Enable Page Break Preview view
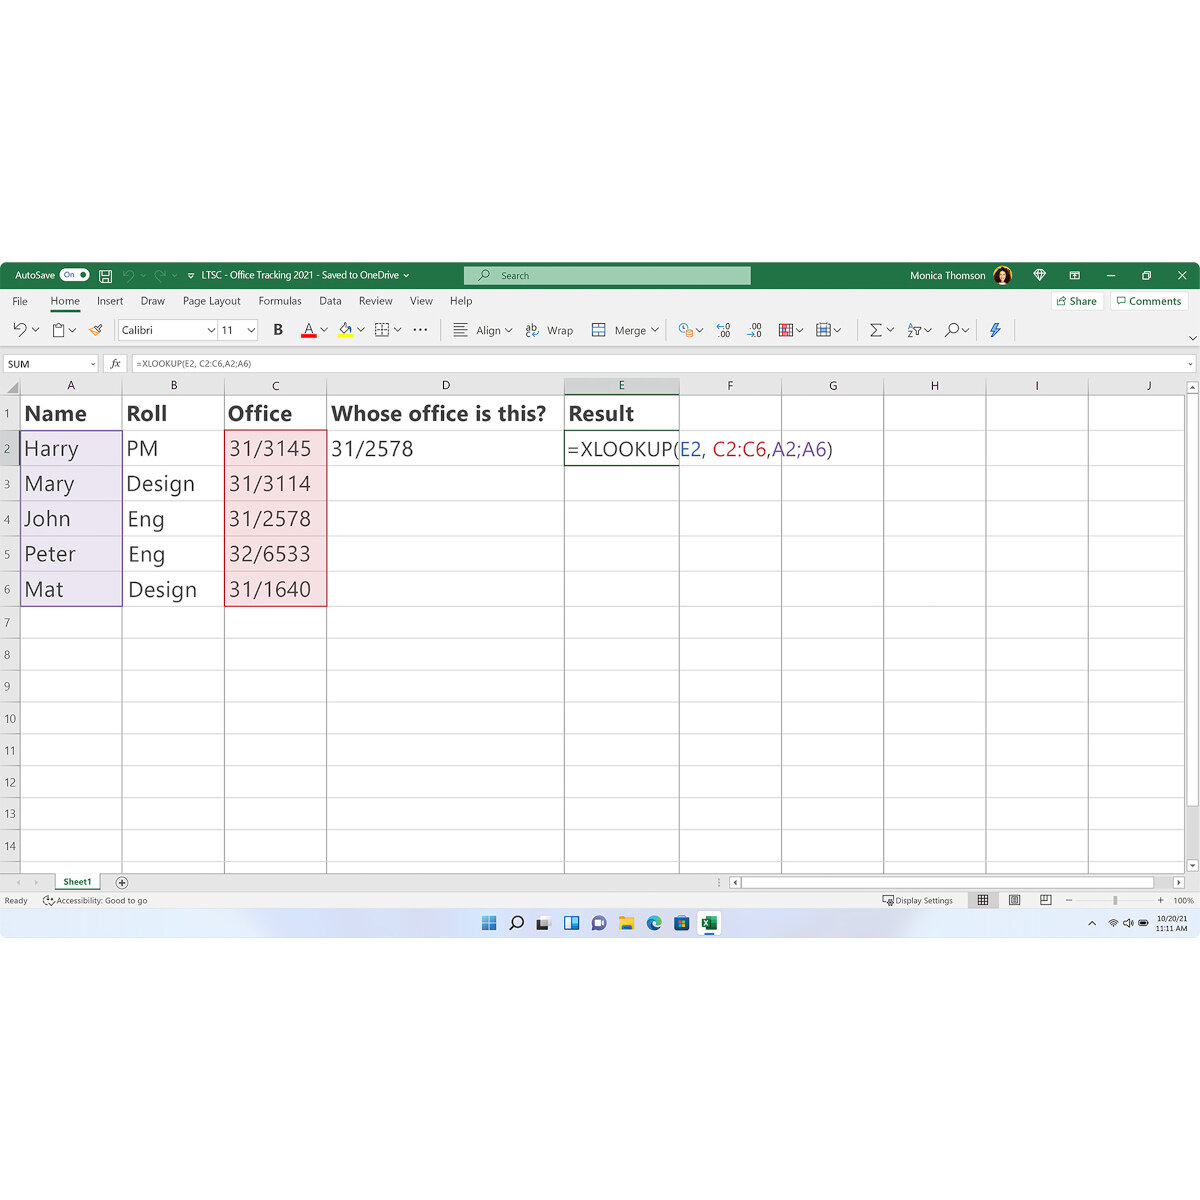 click(x=1043, y=899)
